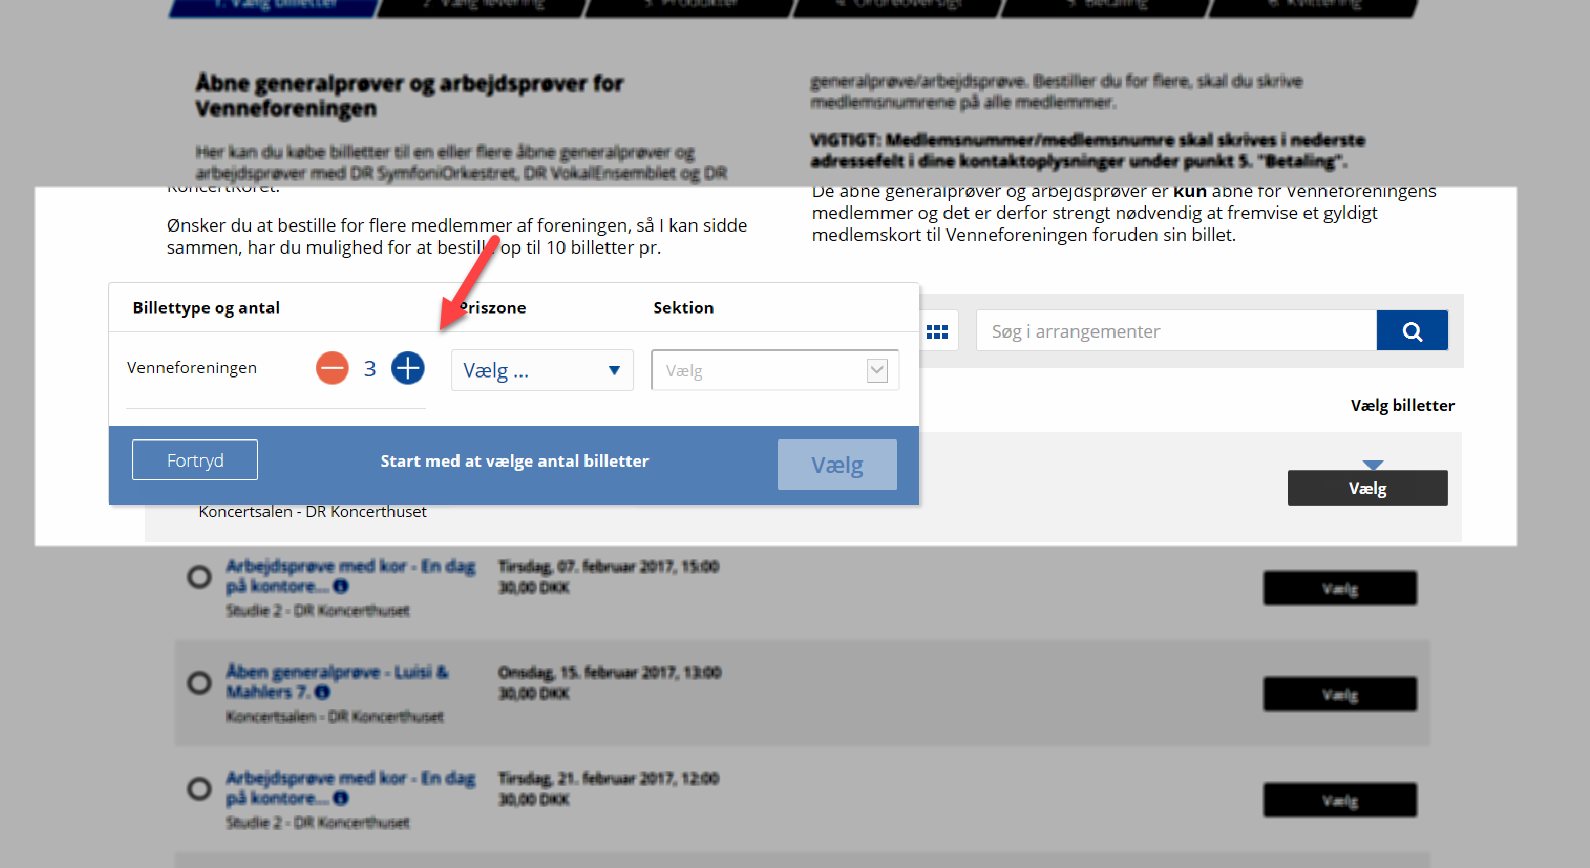Expand the Sektion combo box

[760, 371]
